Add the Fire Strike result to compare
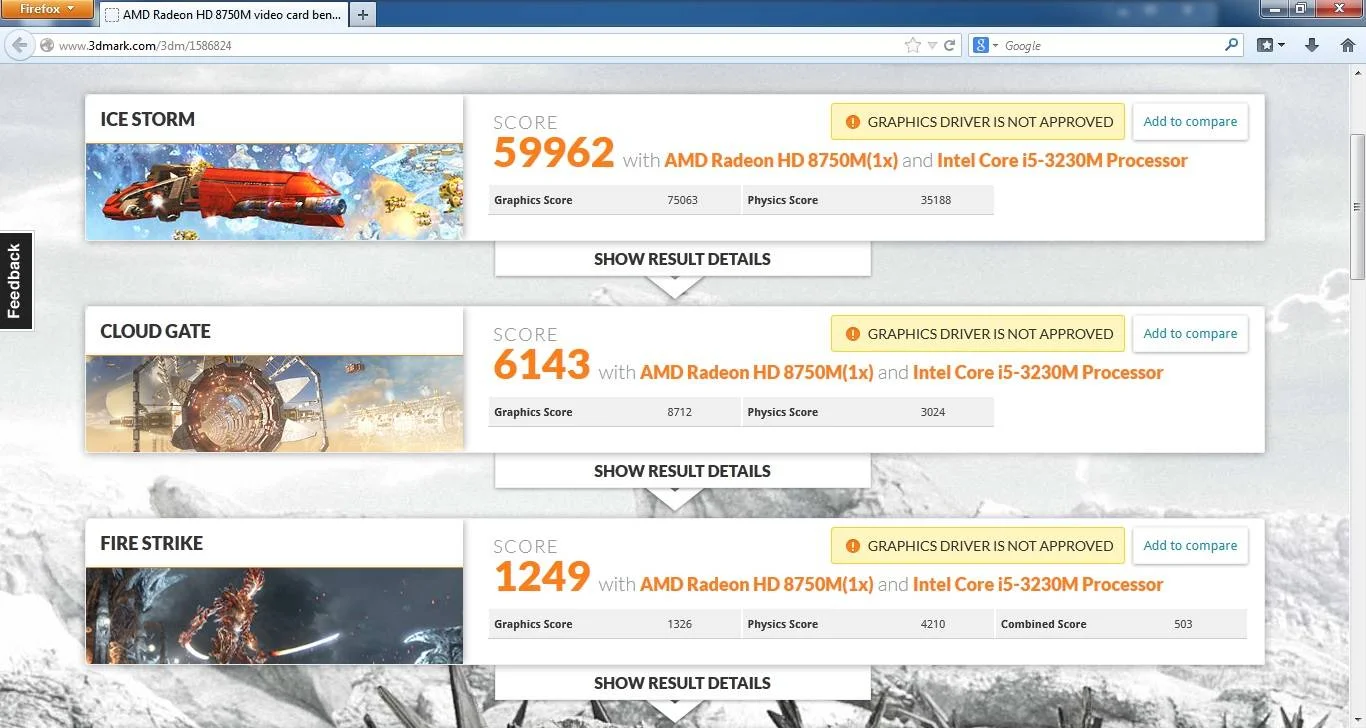This screenshot has width=1366, height=728. coord(1190,546)
